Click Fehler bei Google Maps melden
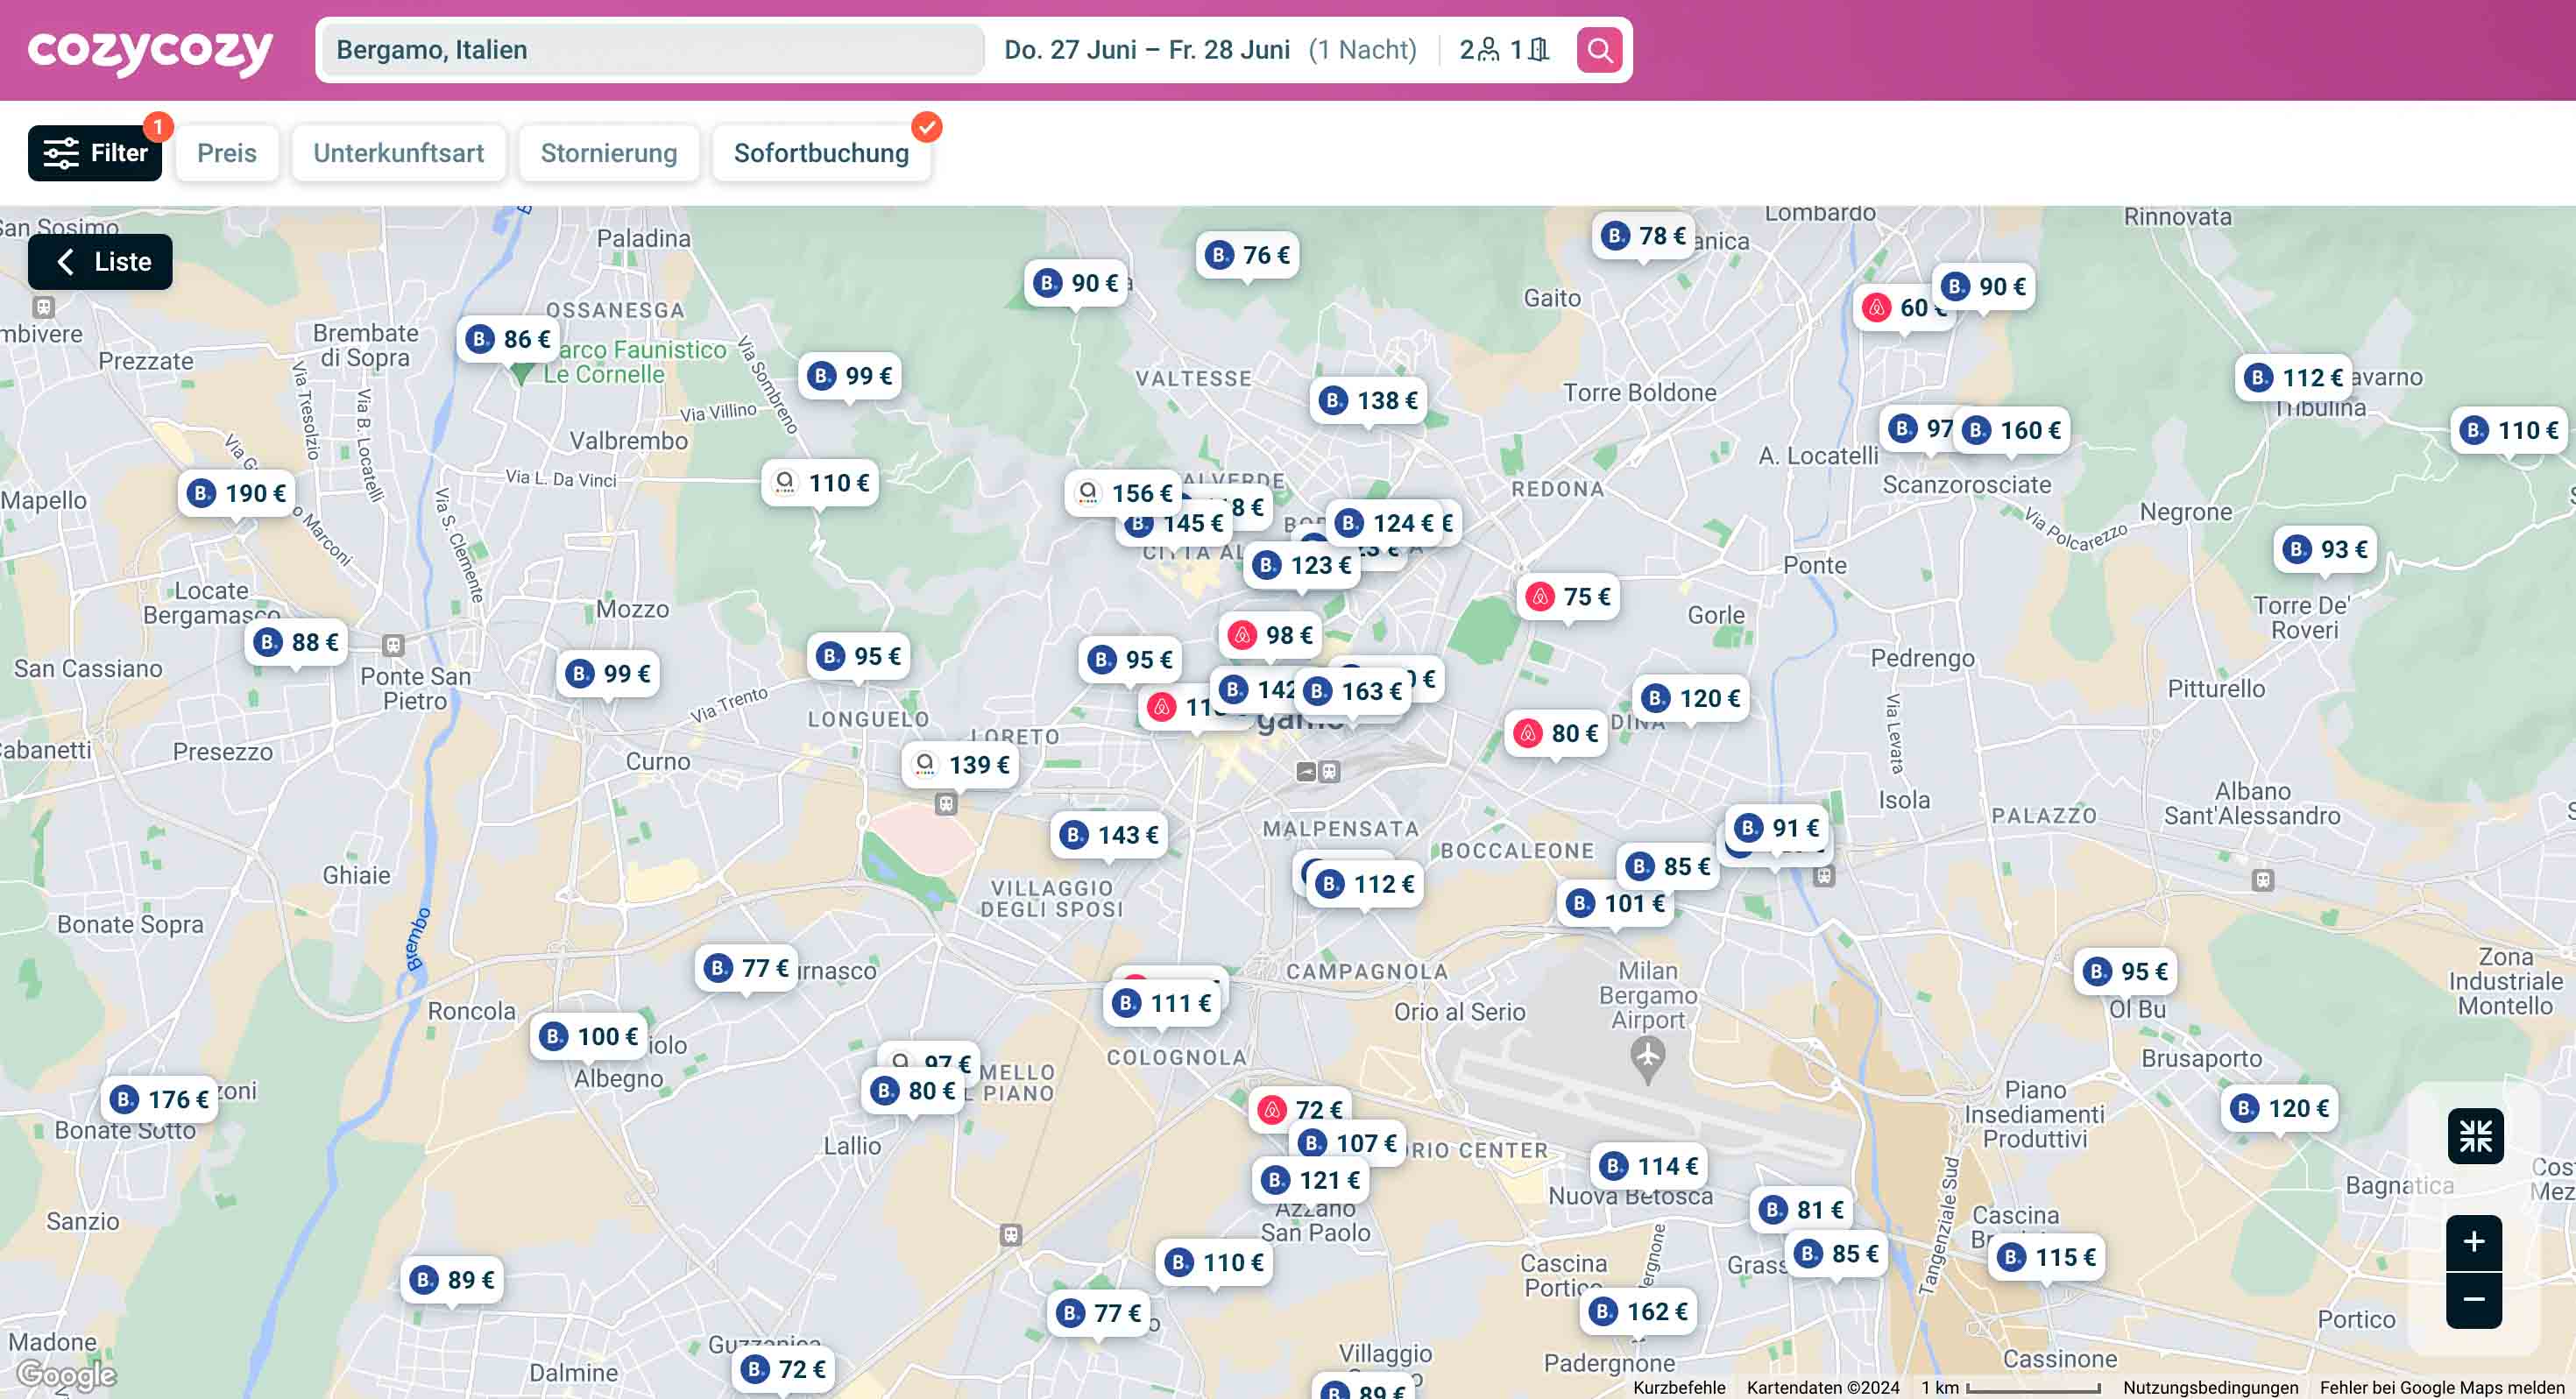The width and height of the screenshot is (2576, 1399). click(x=2442, y=1388)
